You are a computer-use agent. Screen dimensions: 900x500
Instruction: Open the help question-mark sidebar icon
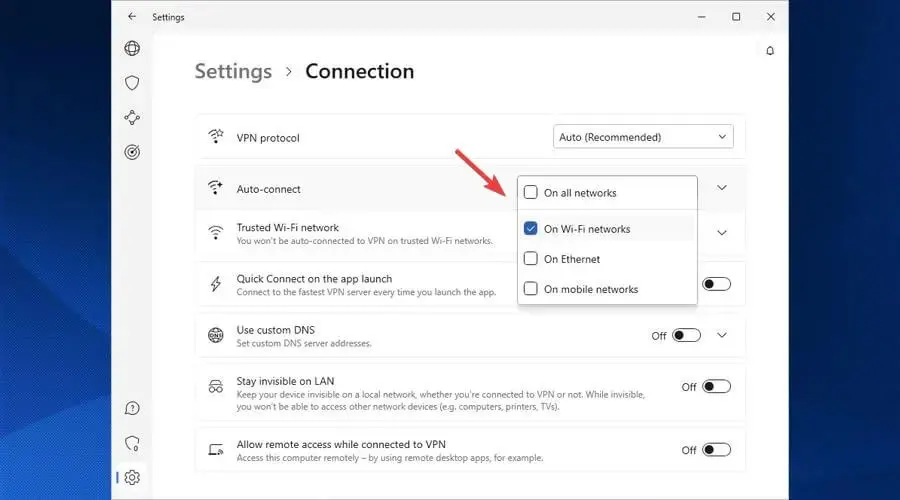coord(132,408)
